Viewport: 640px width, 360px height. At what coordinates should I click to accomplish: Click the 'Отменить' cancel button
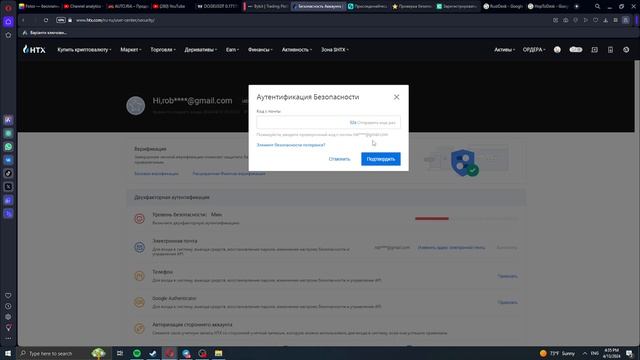(x=339, y=159)
